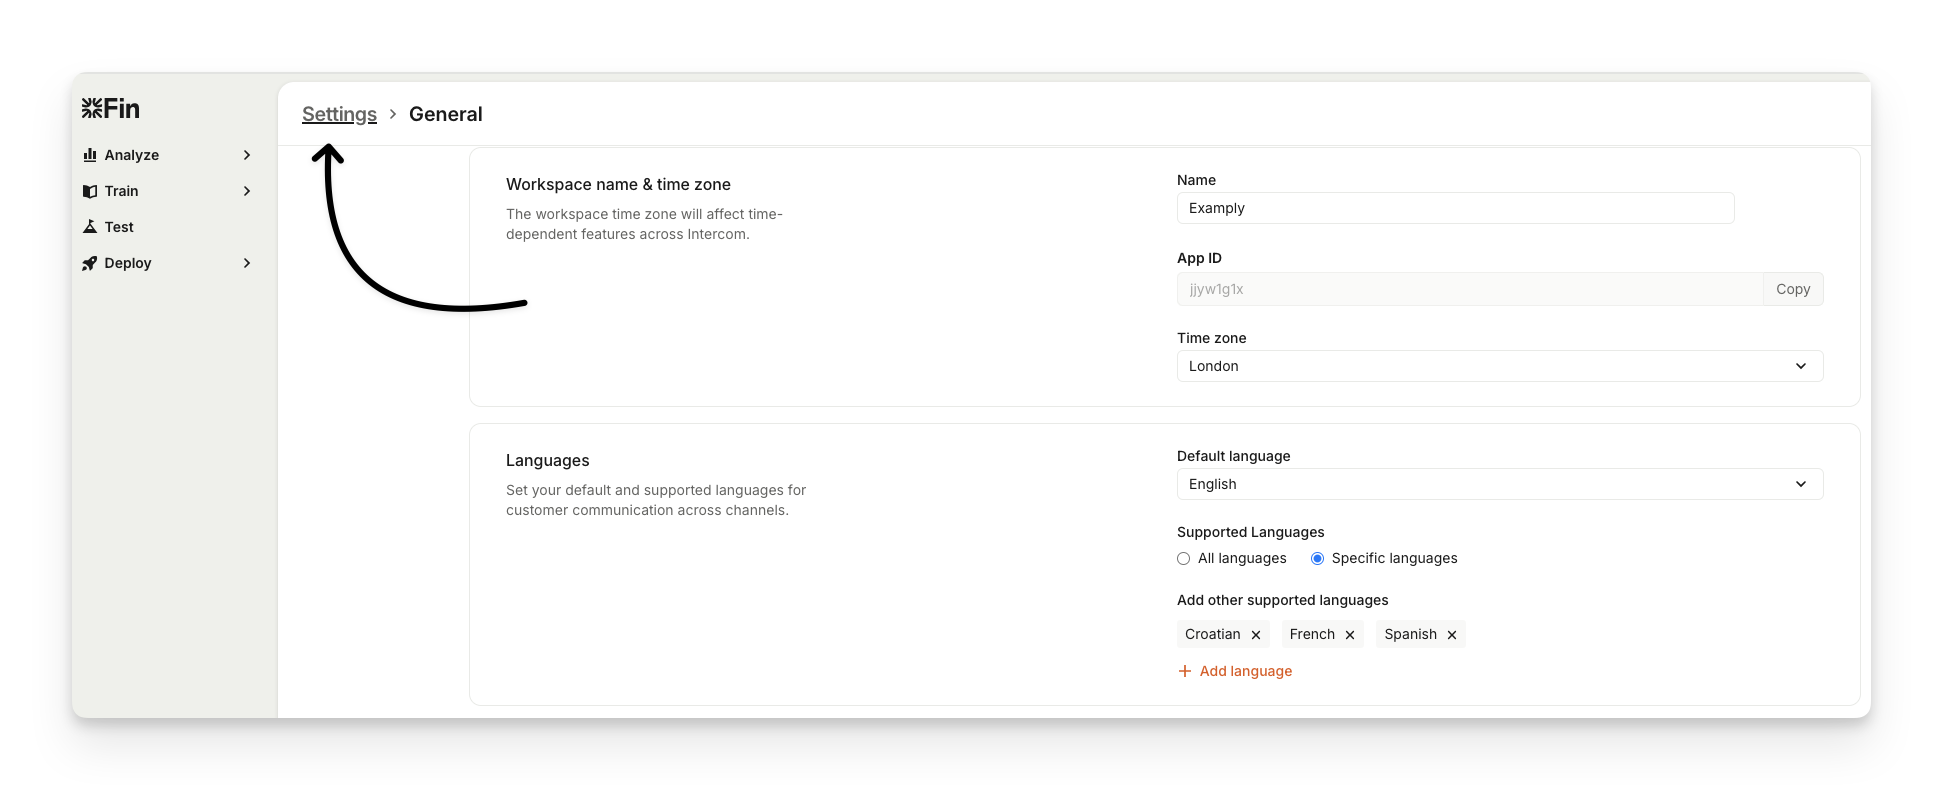Expand the Train submenu chevron

coord(247,191)
